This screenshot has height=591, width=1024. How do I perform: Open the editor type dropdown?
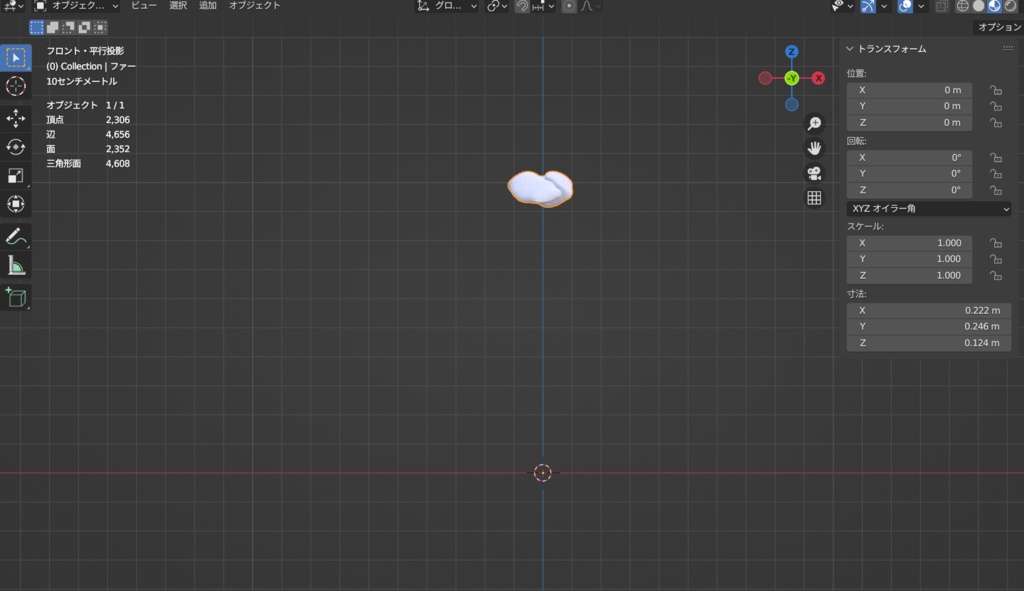tap(12, 6)
